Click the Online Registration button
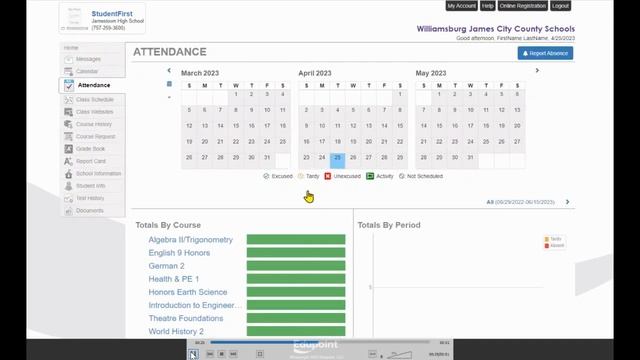The width and height of the screenshot is (640, 360). coord(522,6)
